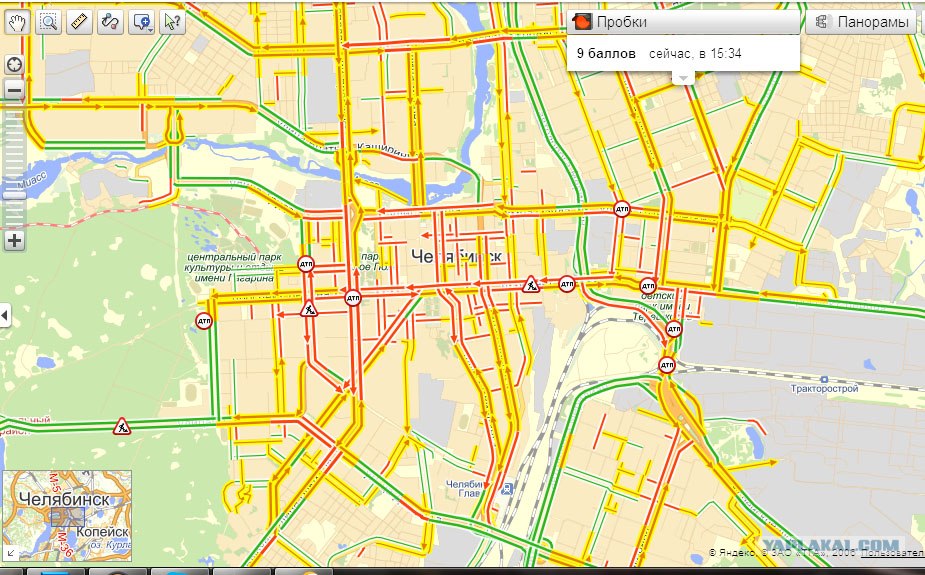
Task: Click the Тракторострой map label
Action: [x=824, y=389]
